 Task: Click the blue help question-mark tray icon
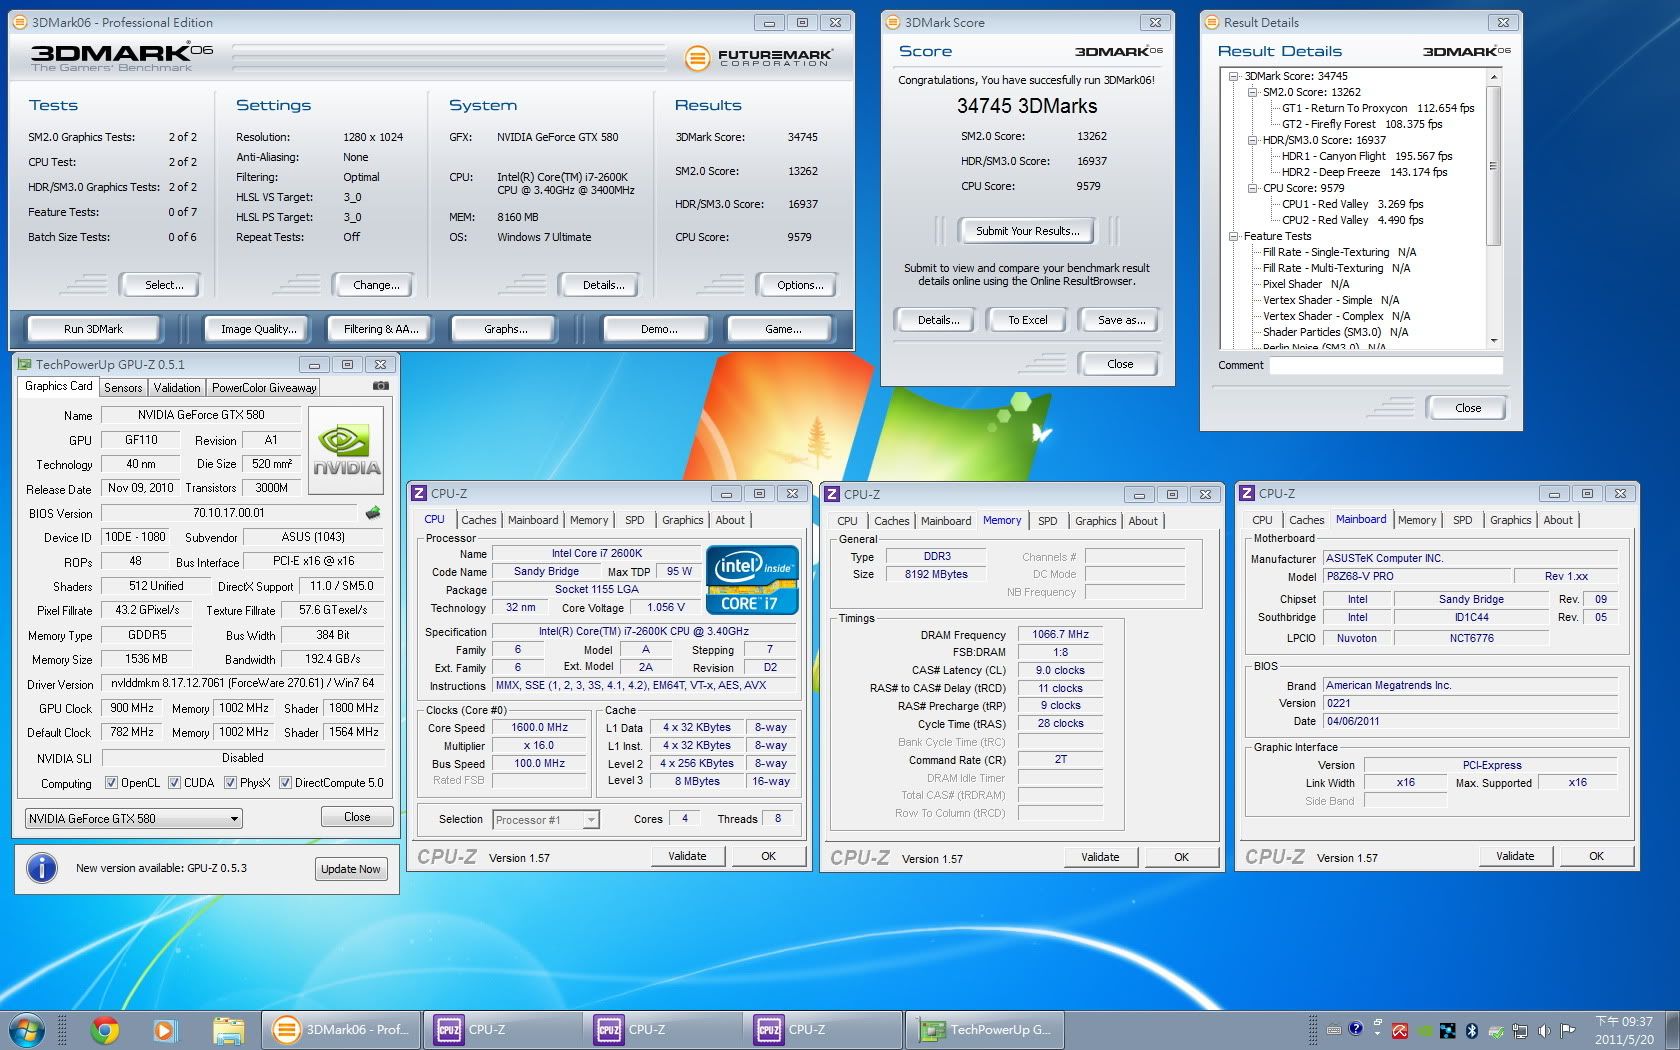[x=1355, y=1028]
